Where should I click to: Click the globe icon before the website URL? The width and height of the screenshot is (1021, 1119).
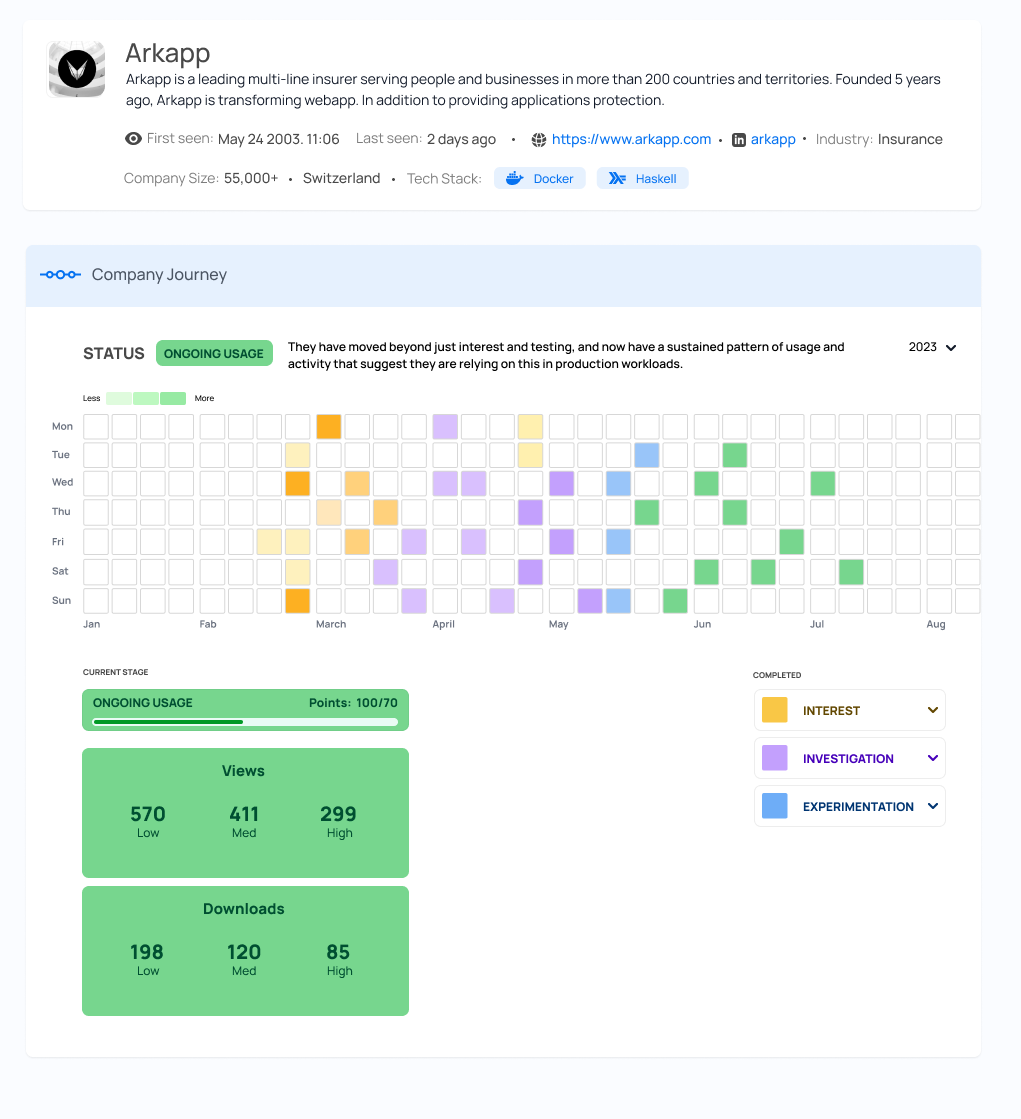(x=539, y=140)
